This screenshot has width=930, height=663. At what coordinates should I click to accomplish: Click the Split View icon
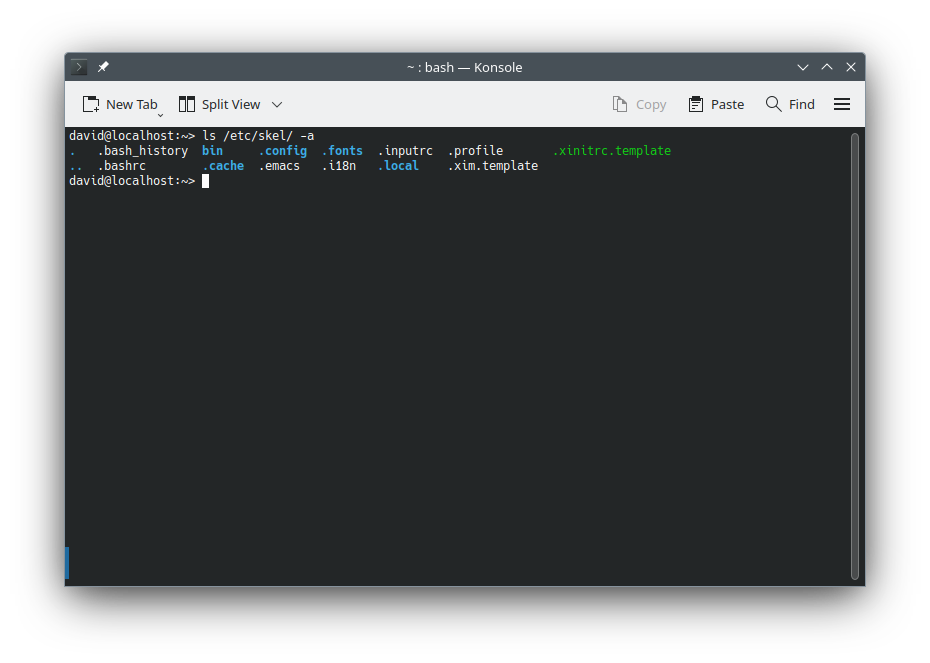(x=187, y=104)
